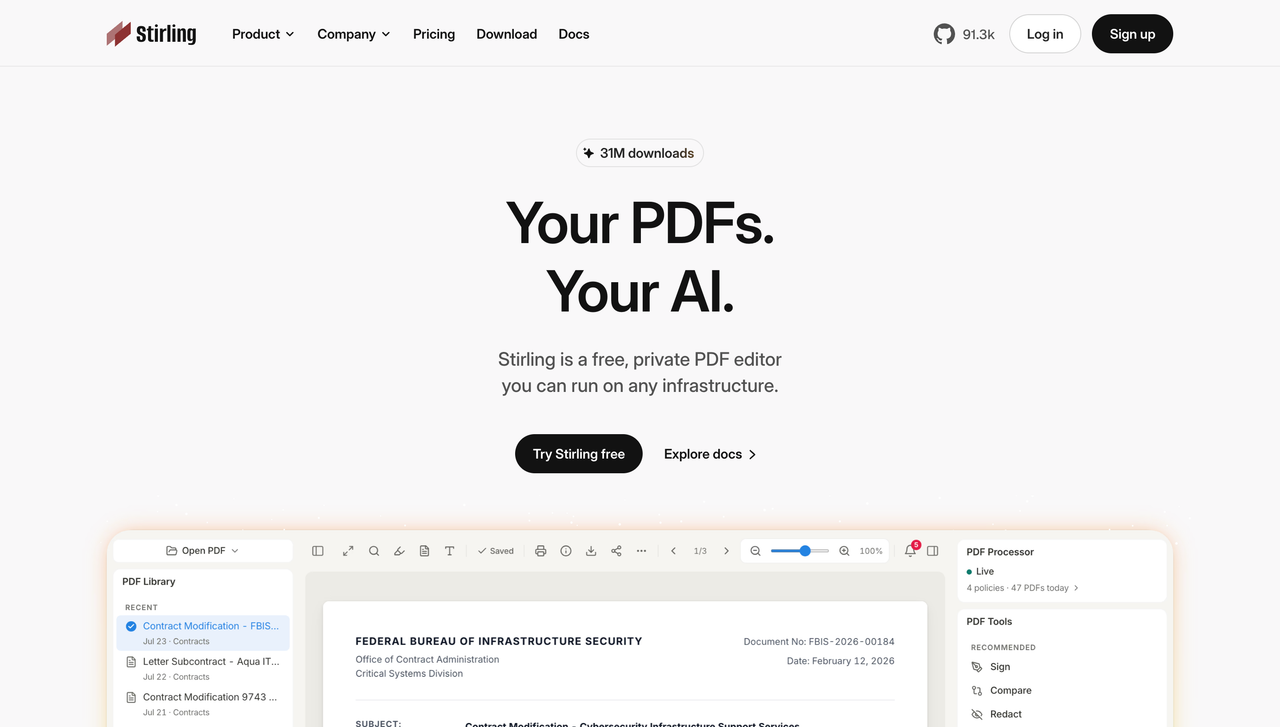The width and height of the screenshot is (1280, 727).
Task: Click the Print icon
Action: click(x=541, y=551)
